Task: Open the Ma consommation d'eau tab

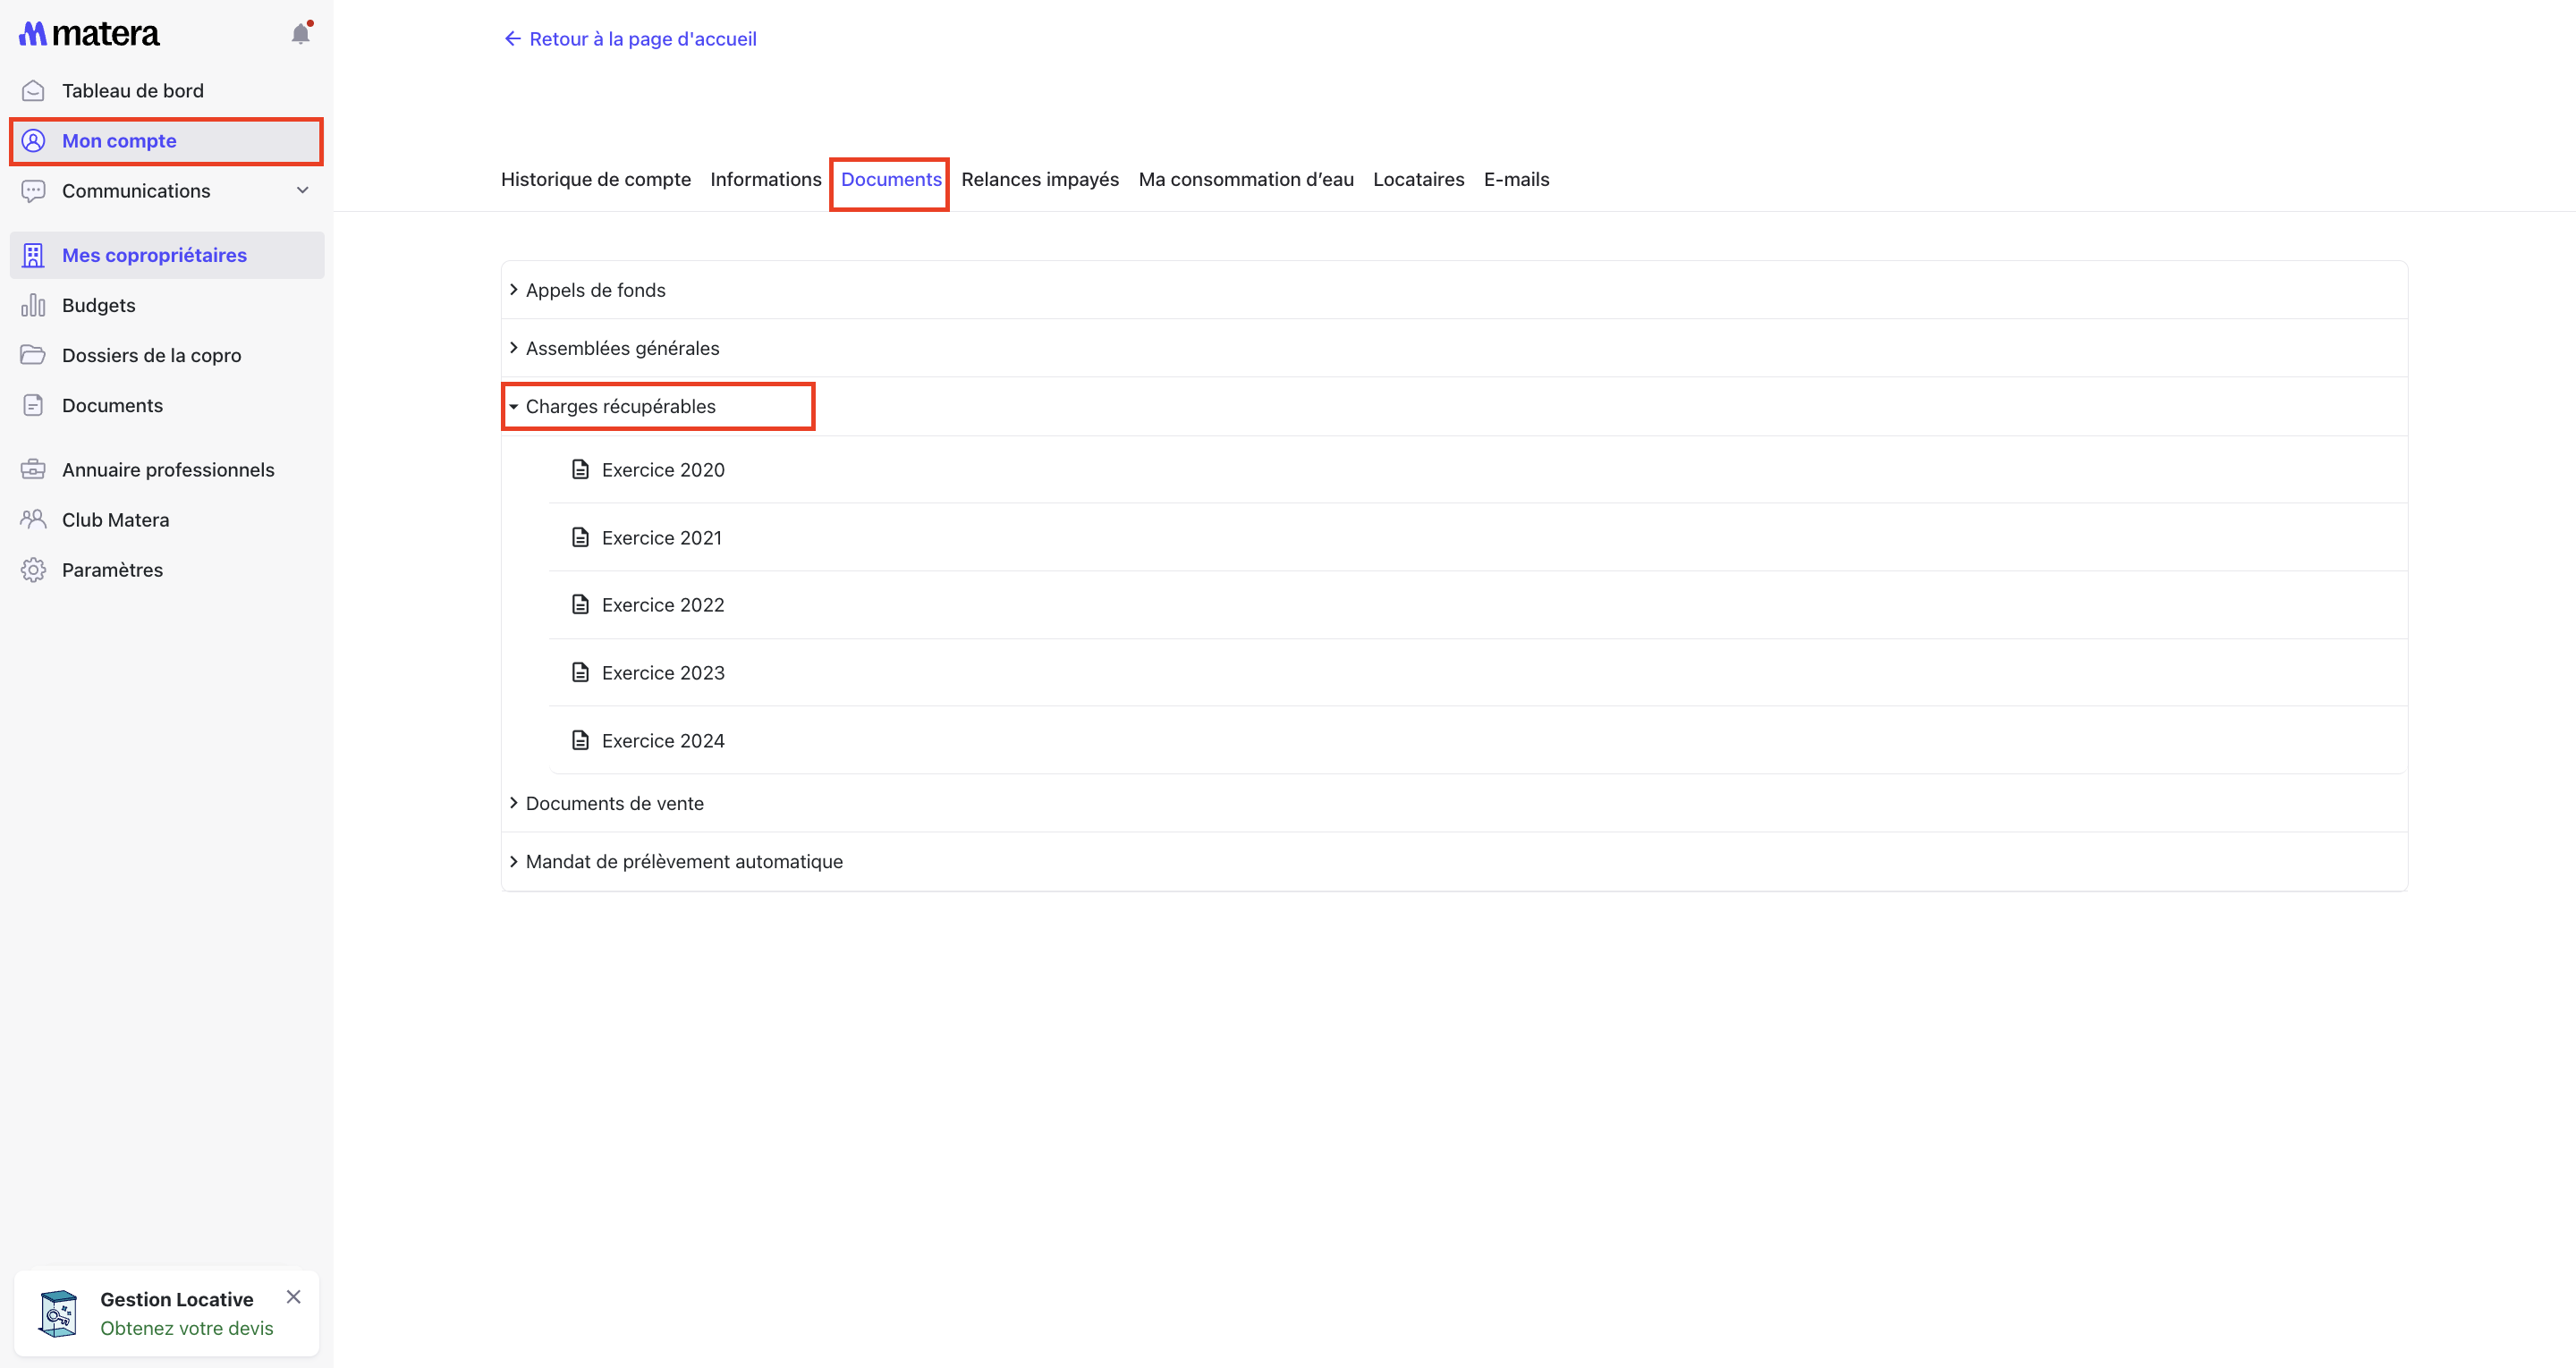Action: [1245, 180]
